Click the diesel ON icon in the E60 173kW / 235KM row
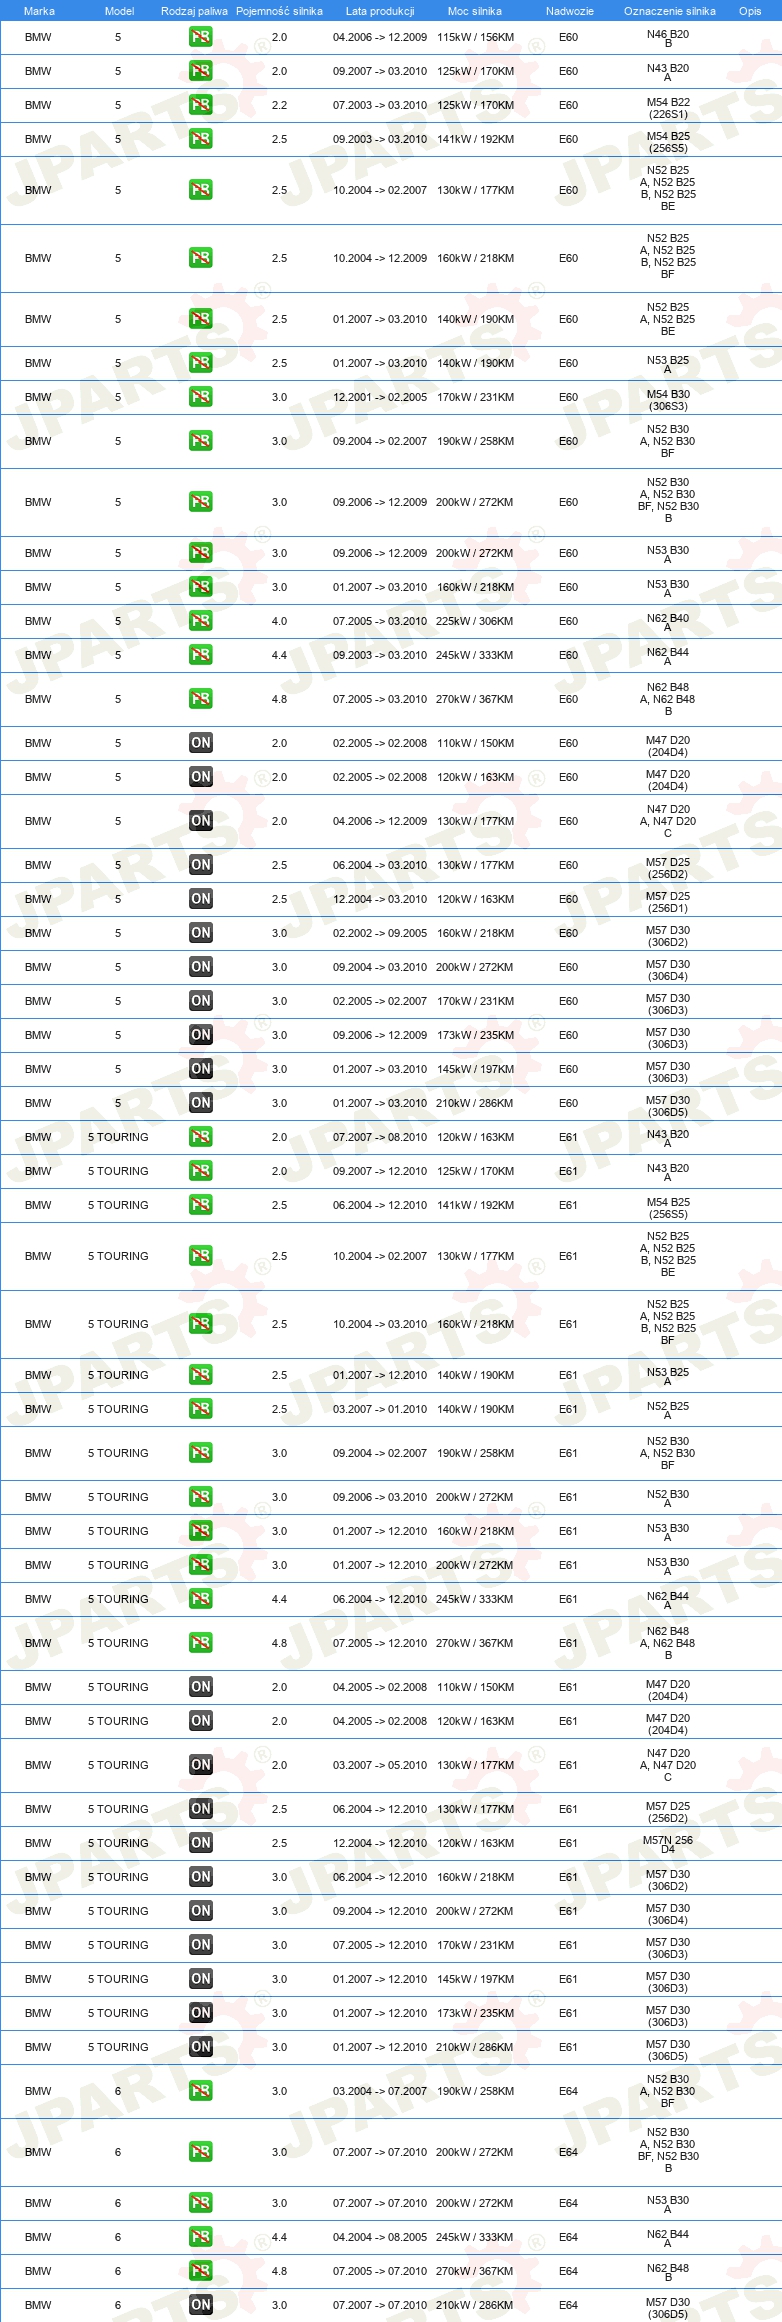782x2322 pixels. [x=200, y=1035]
